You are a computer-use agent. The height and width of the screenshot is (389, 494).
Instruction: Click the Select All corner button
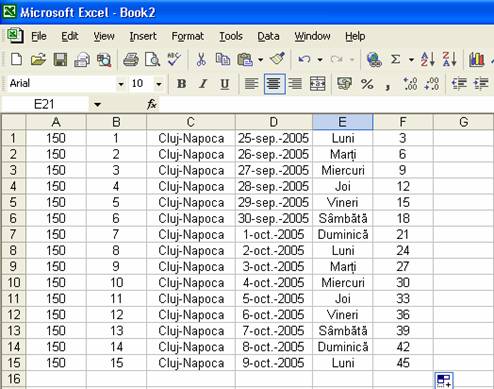[x=13, y=122]
